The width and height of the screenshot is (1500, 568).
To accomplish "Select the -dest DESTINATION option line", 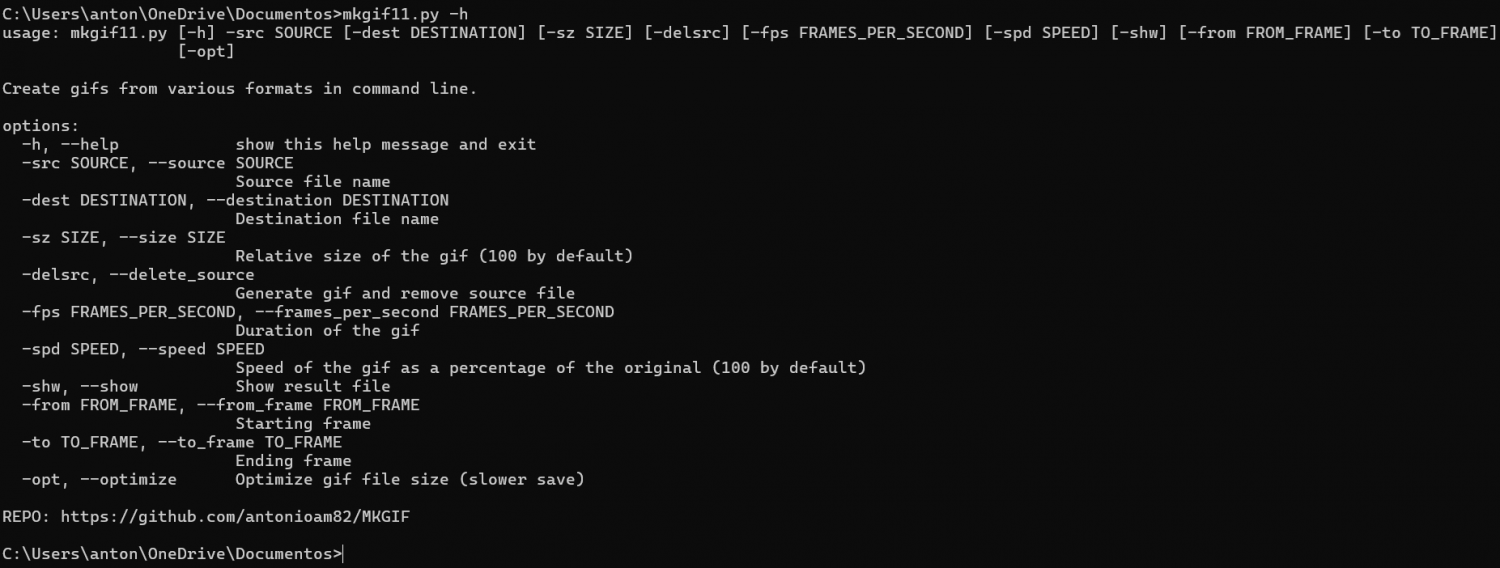I will (x=235, y=200).
